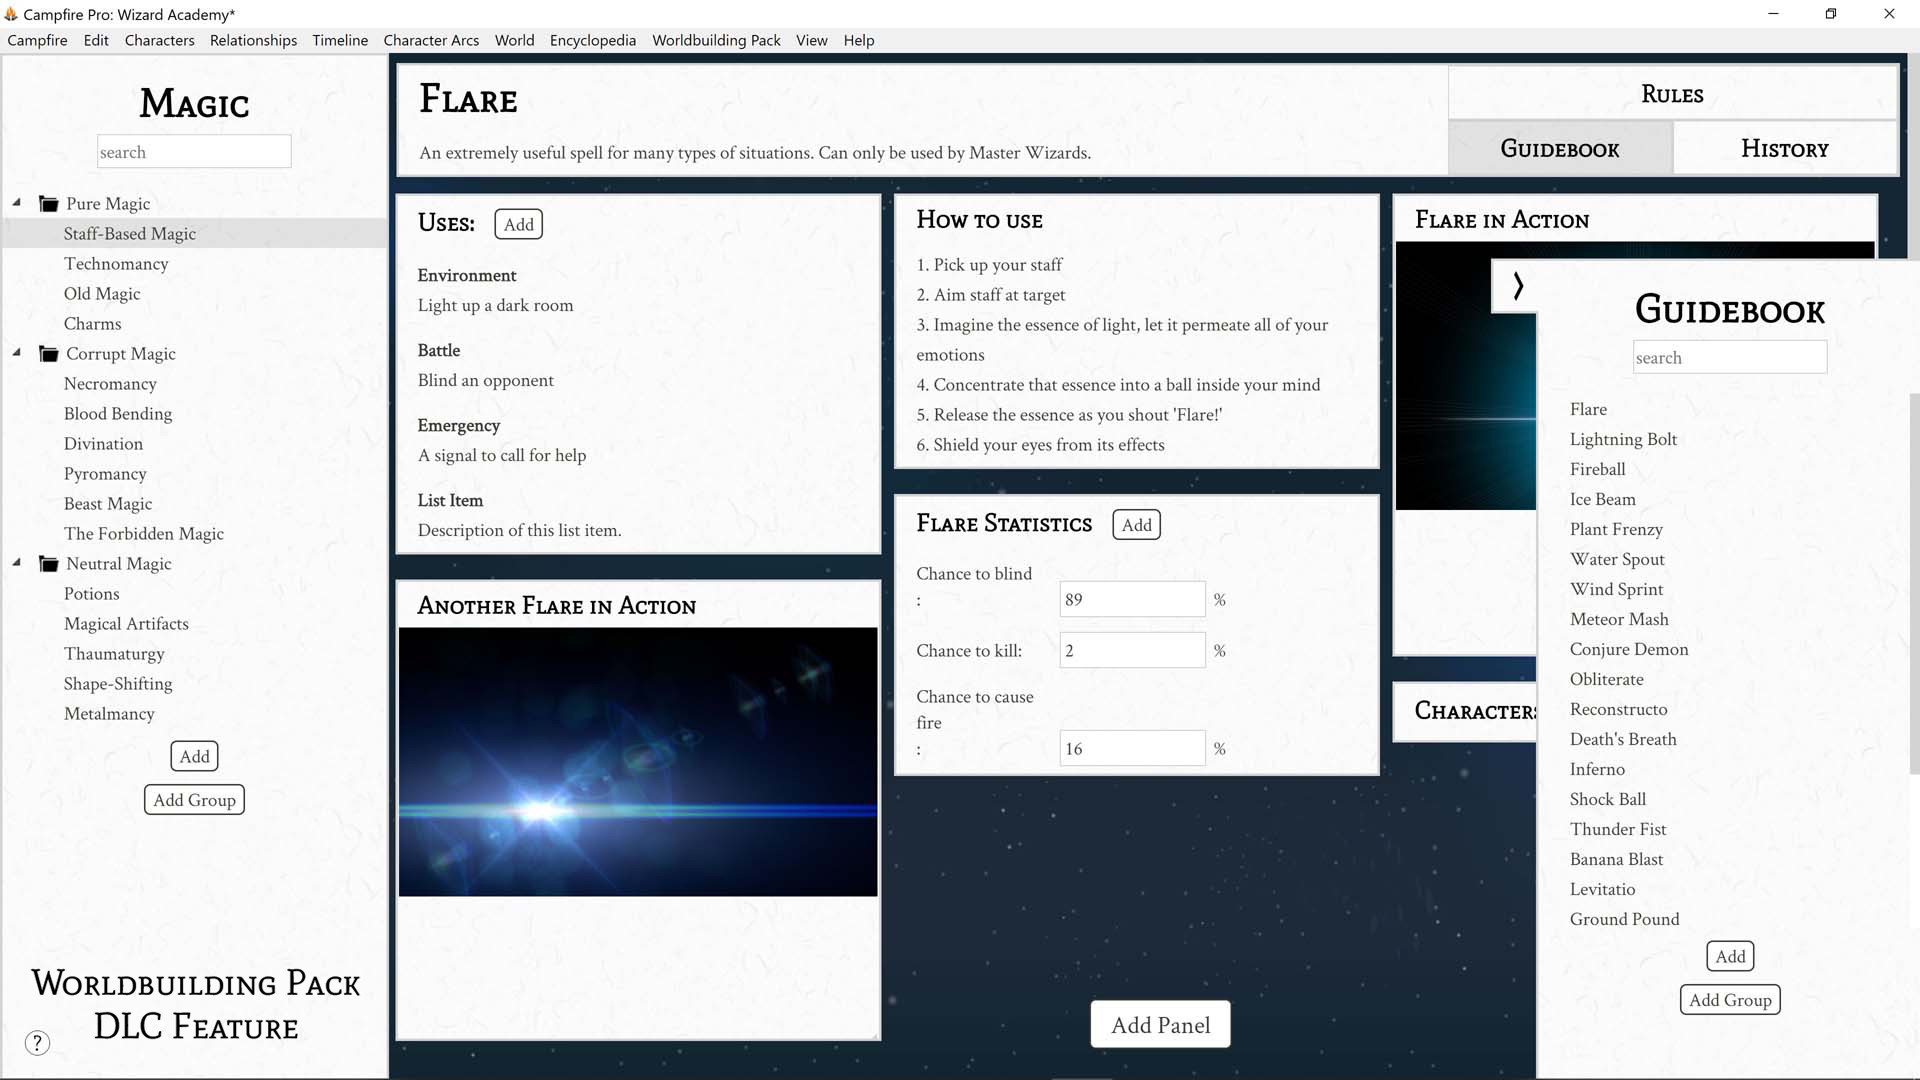Open the Worldbuilding Pack menu

coord(716,40)
